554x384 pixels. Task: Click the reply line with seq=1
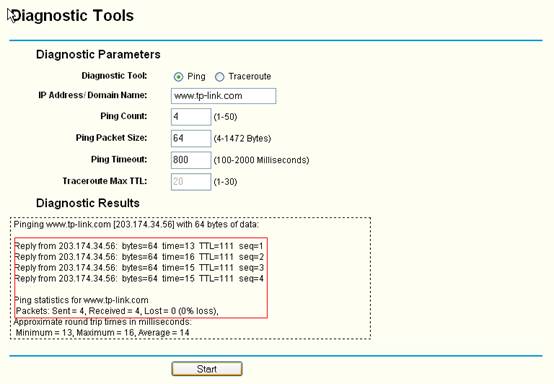[139, 246]
